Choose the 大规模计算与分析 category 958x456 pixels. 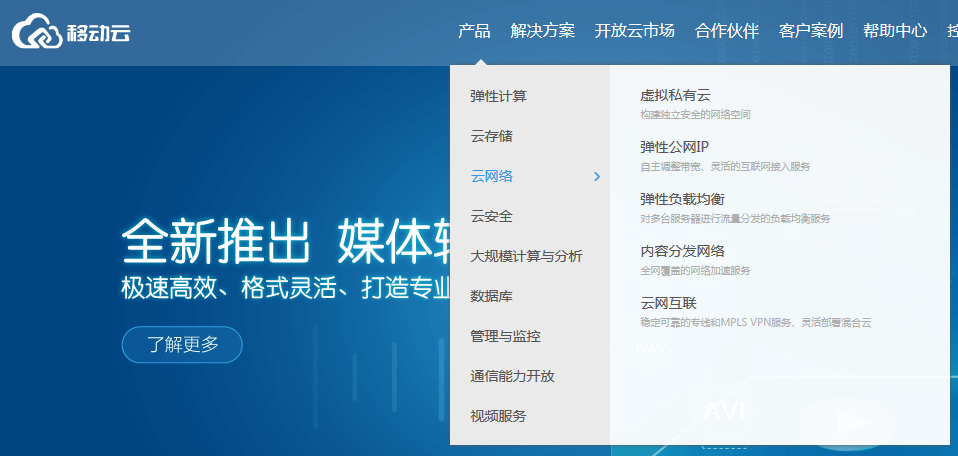click(526, 257)
